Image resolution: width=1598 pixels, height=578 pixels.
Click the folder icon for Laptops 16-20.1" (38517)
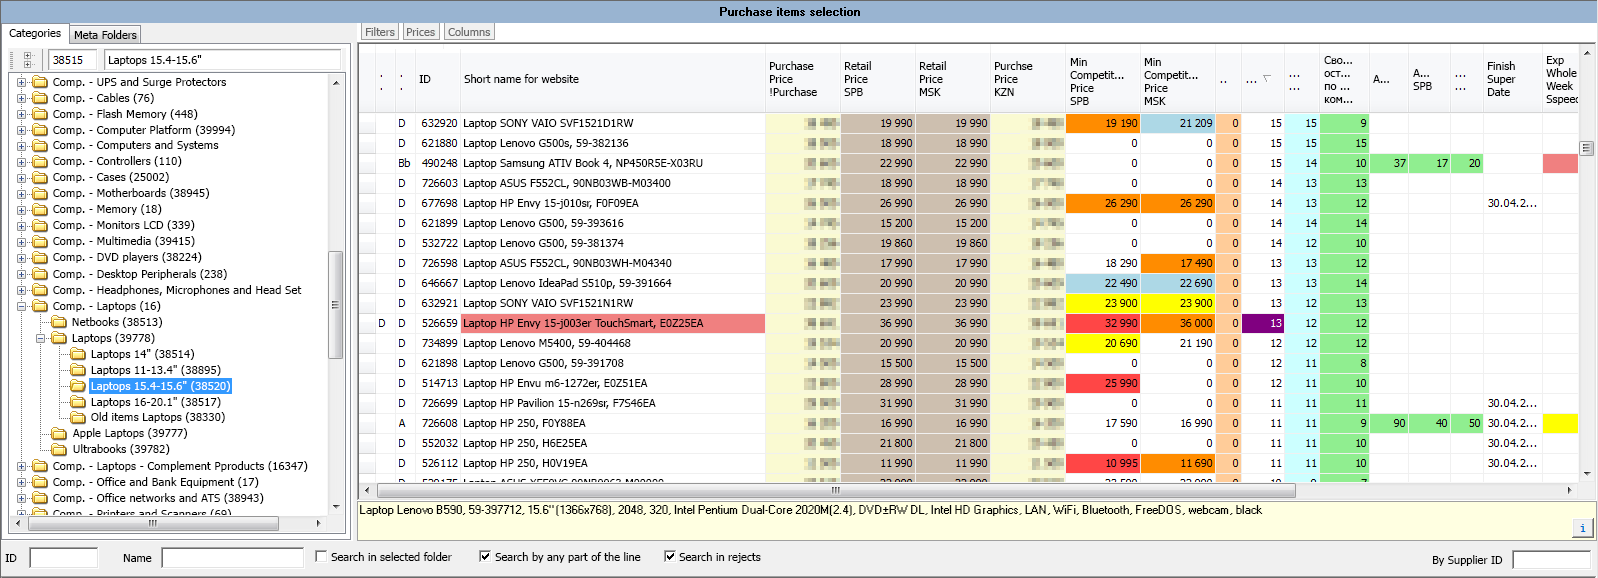coord(78,402)
